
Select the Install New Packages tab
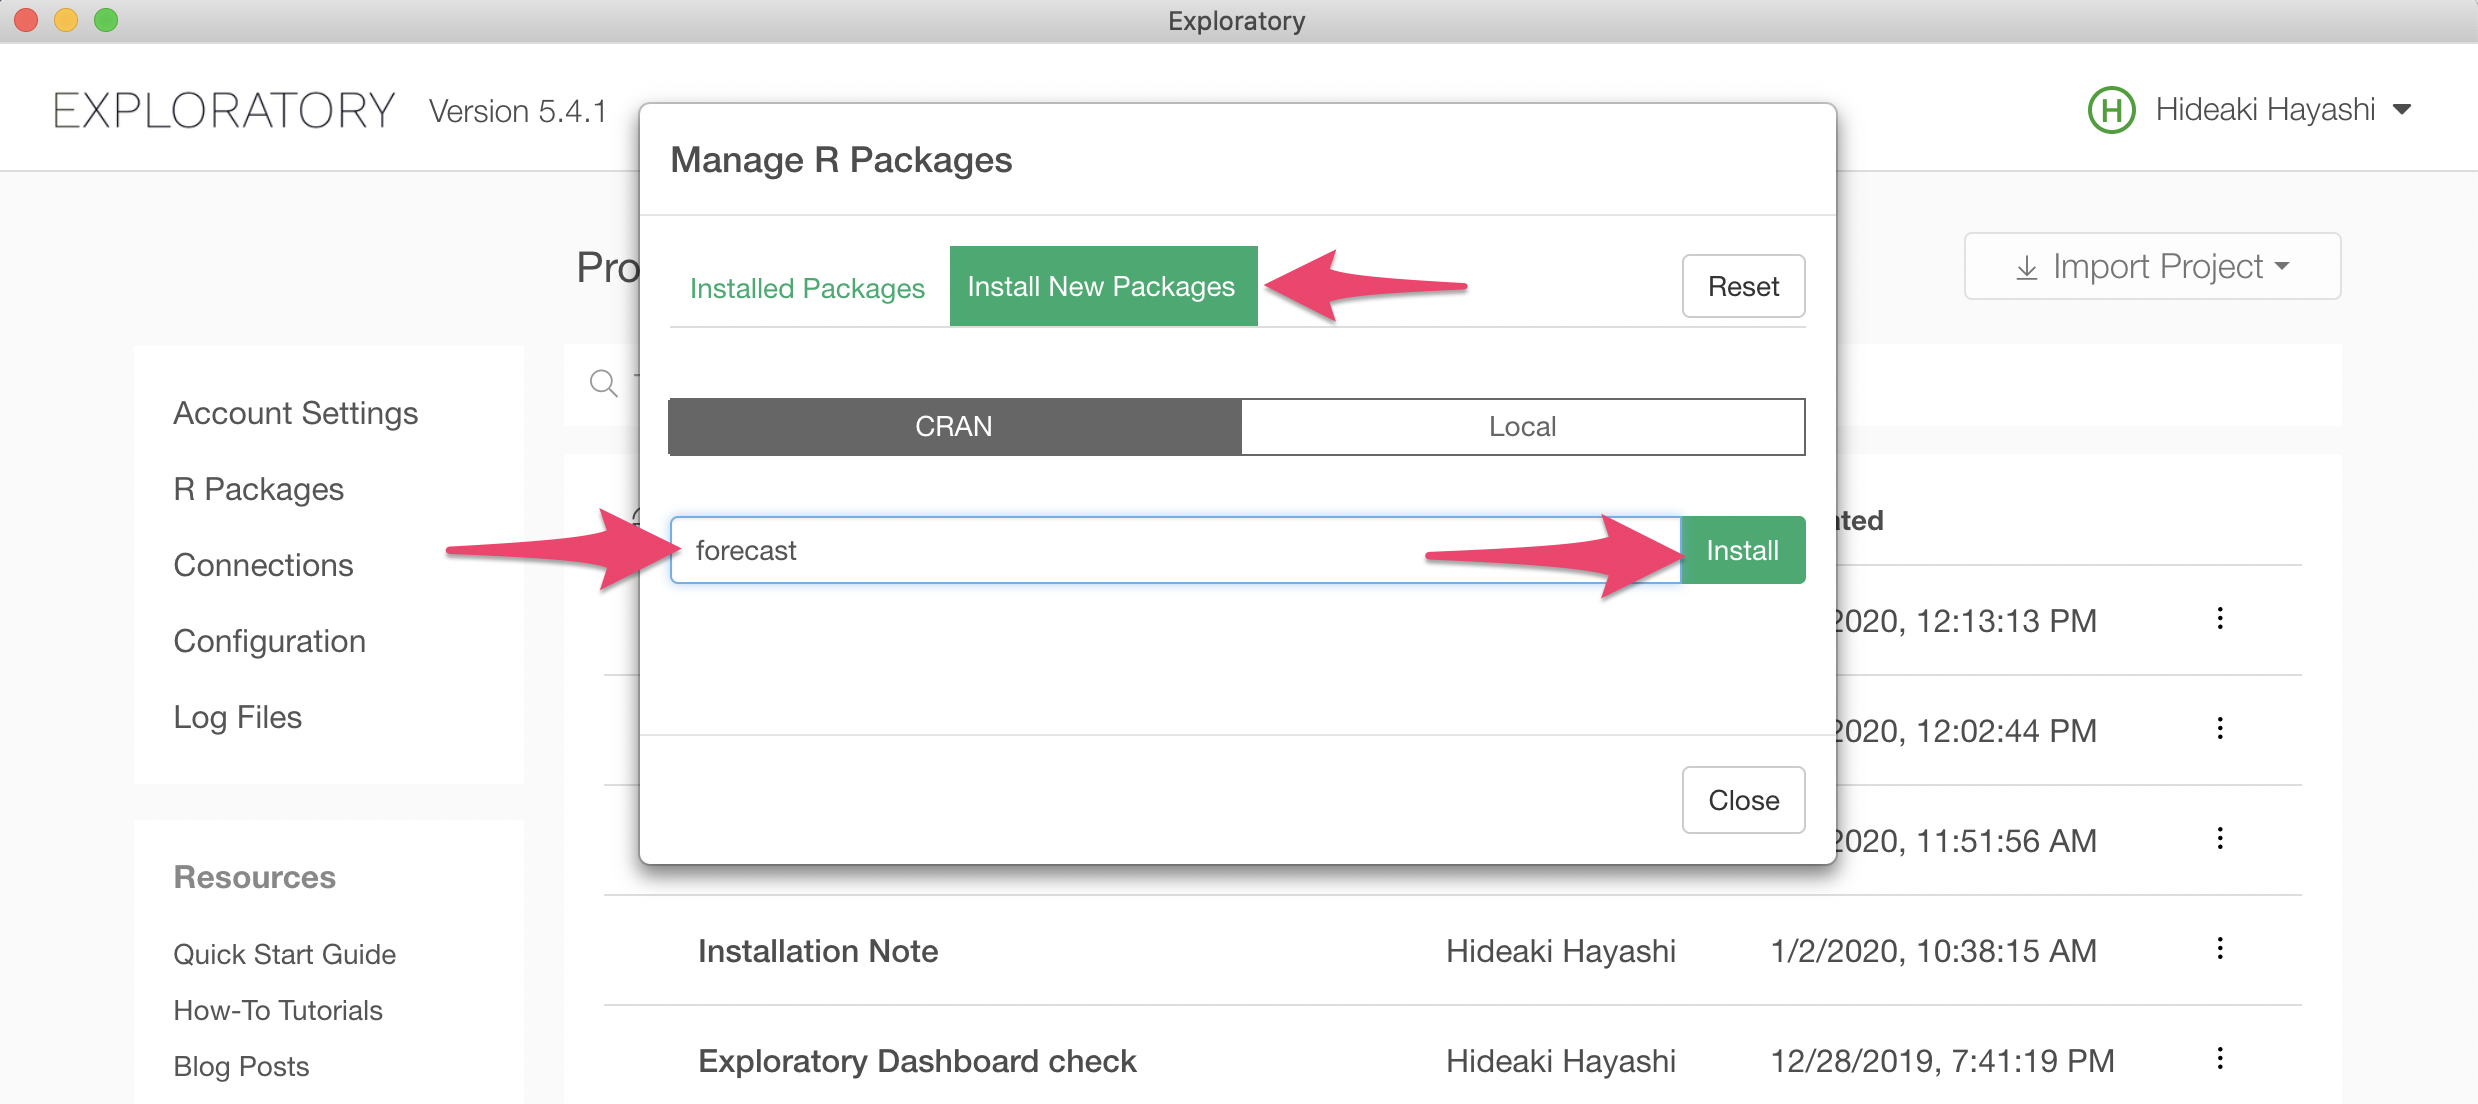click(1102, 286)
